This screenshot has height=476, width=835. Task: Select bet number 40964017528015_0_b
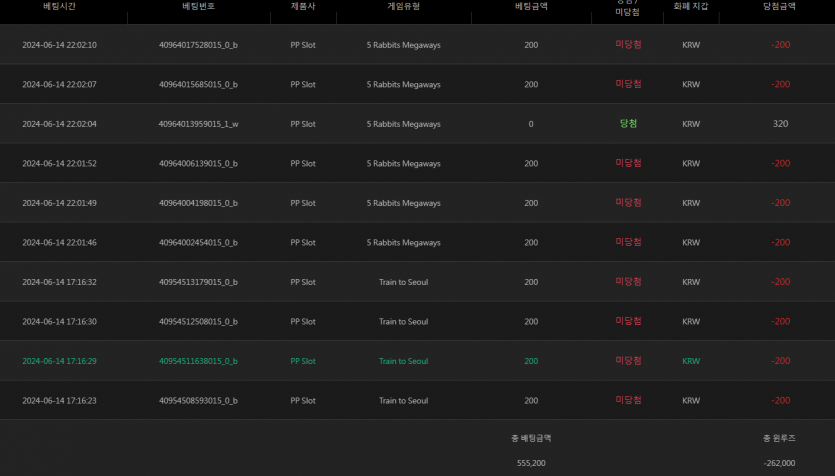coord(198,45)
